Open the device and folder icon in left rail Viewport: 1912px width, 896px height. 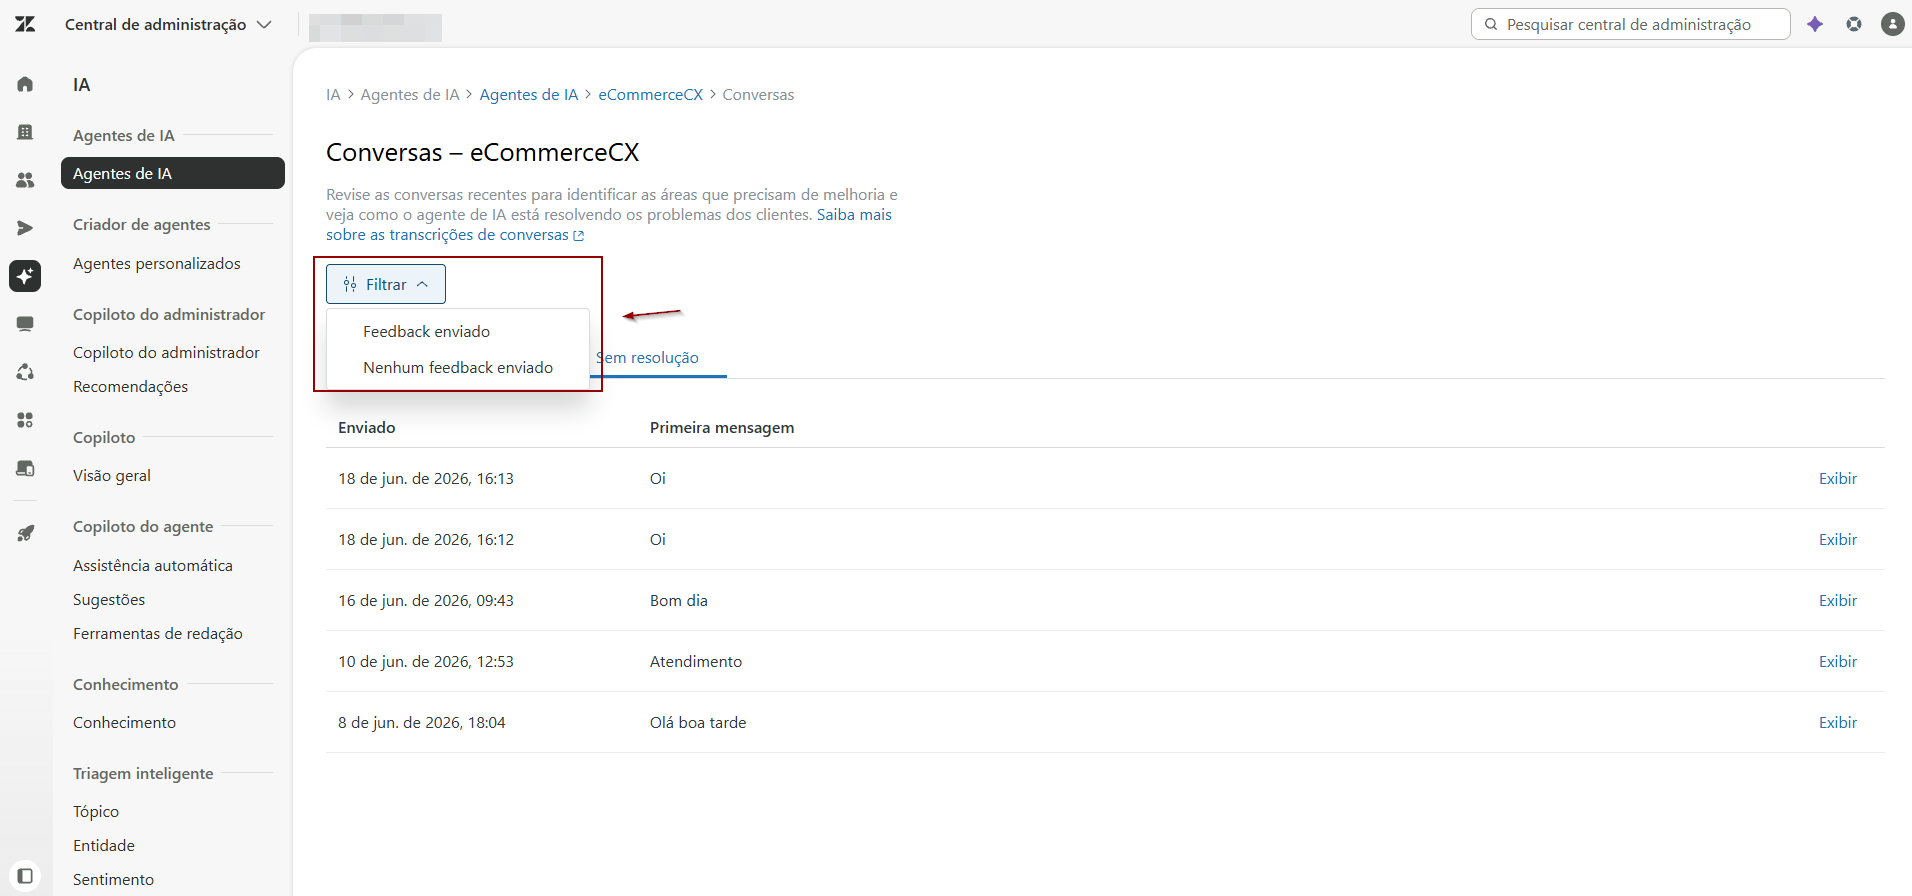click(x=25, y=468)
